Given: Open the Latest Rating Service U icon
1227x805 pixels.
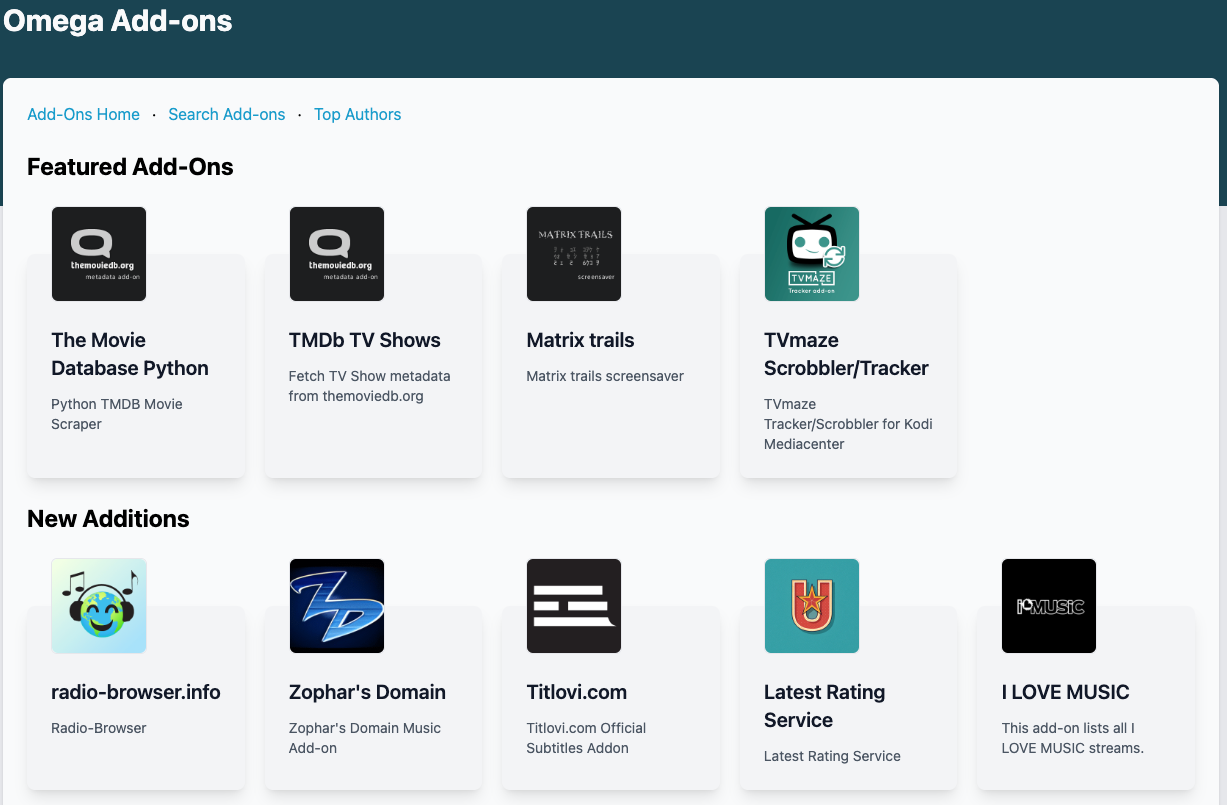Looking at the screenshot, I should [812, 606].
